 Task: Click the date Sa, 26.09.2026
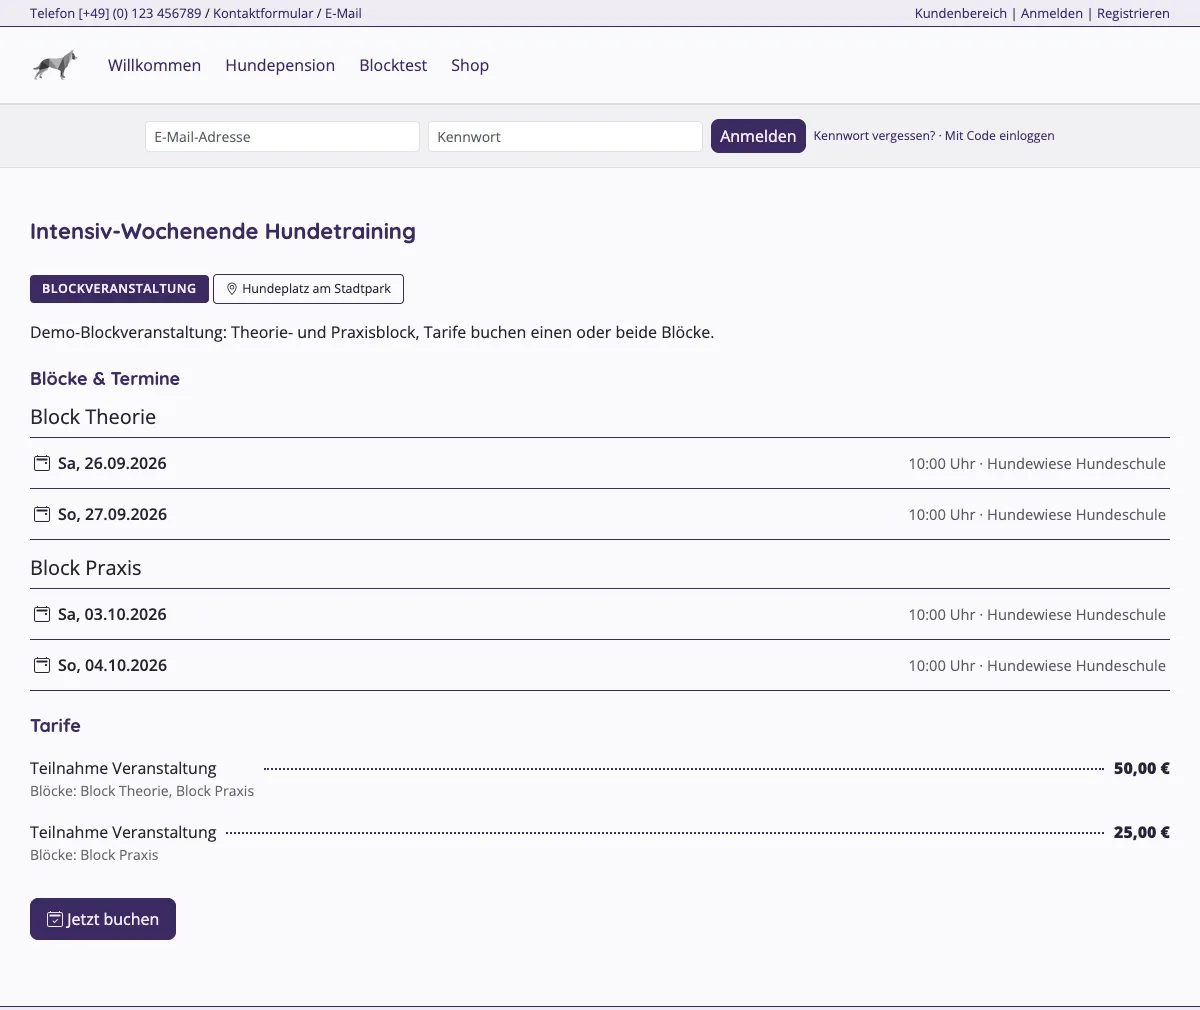(x=112, y=463)
